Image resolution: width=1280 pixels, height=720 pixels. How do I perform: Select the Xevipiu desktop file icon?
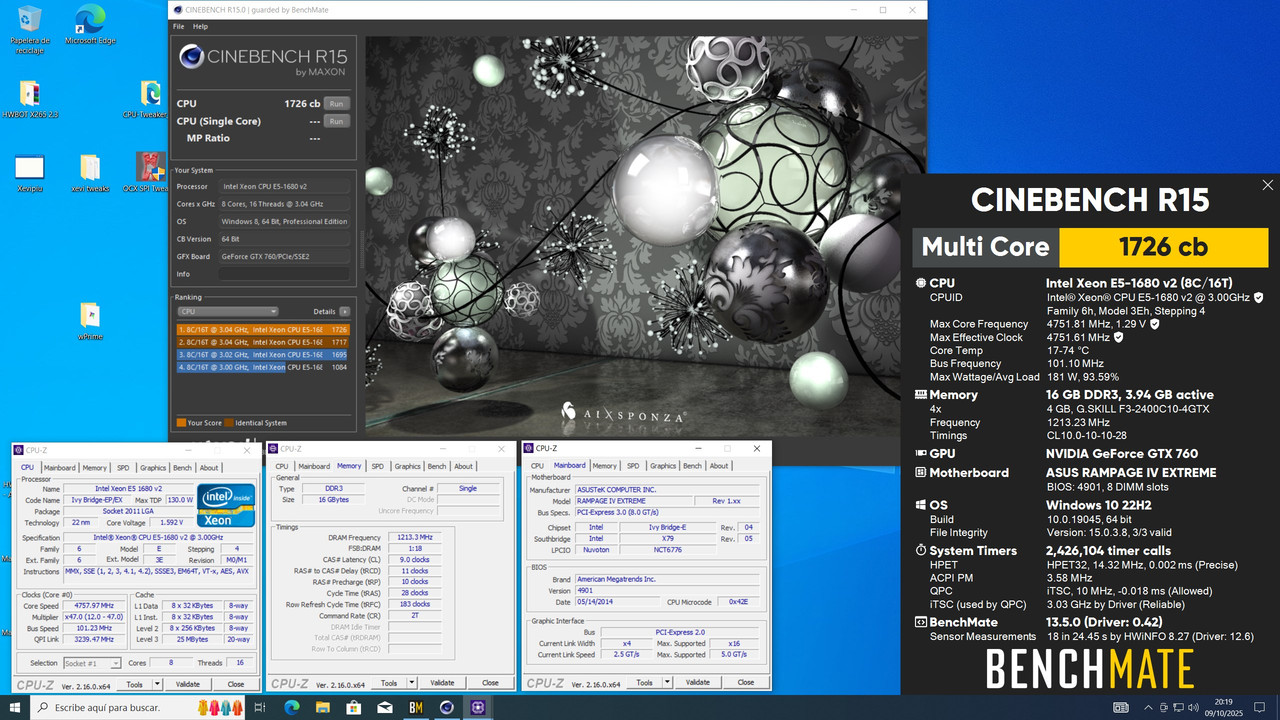30,173
